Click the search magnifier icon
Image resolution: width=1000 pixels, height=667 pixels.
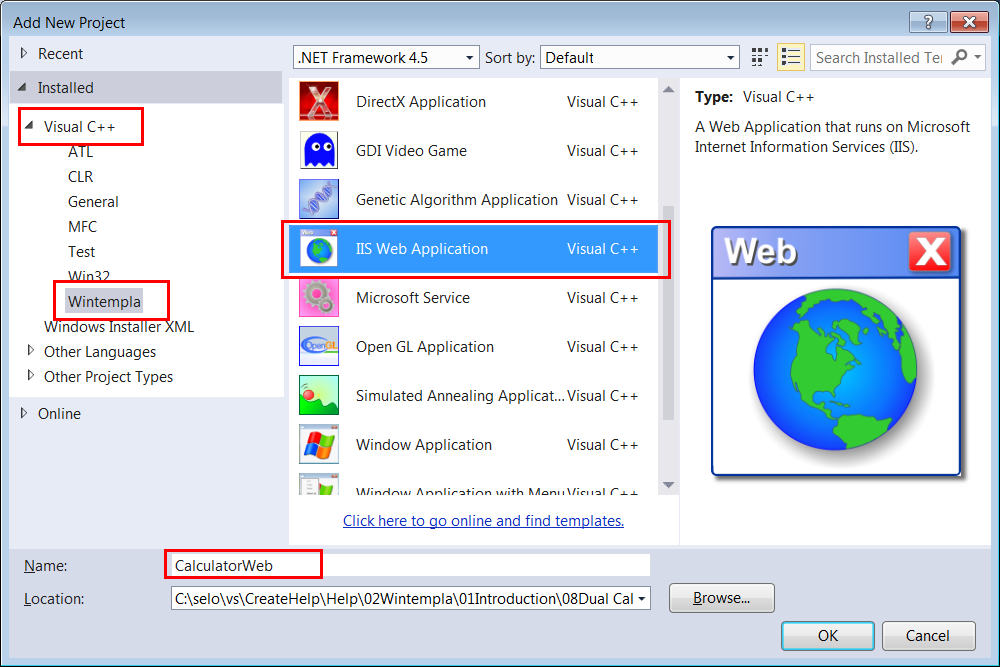pos(959,57)
